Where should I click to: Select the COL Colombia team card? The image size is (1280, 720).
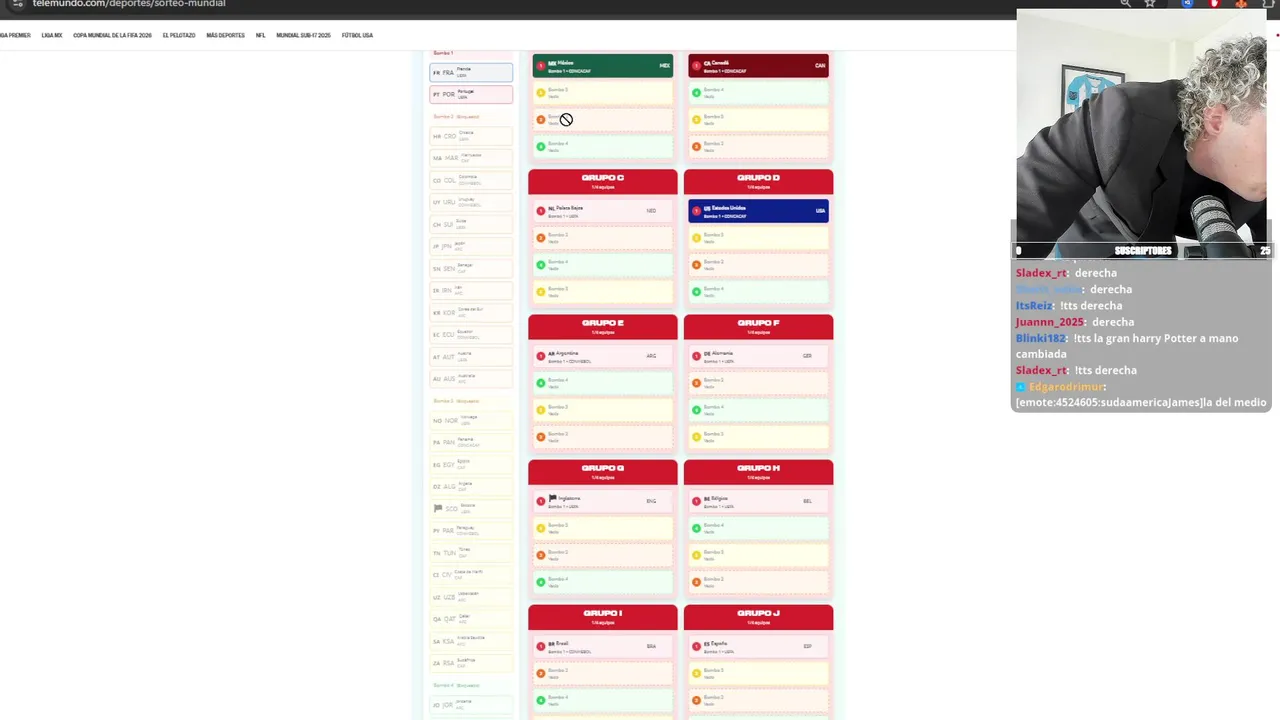(471, 180)
